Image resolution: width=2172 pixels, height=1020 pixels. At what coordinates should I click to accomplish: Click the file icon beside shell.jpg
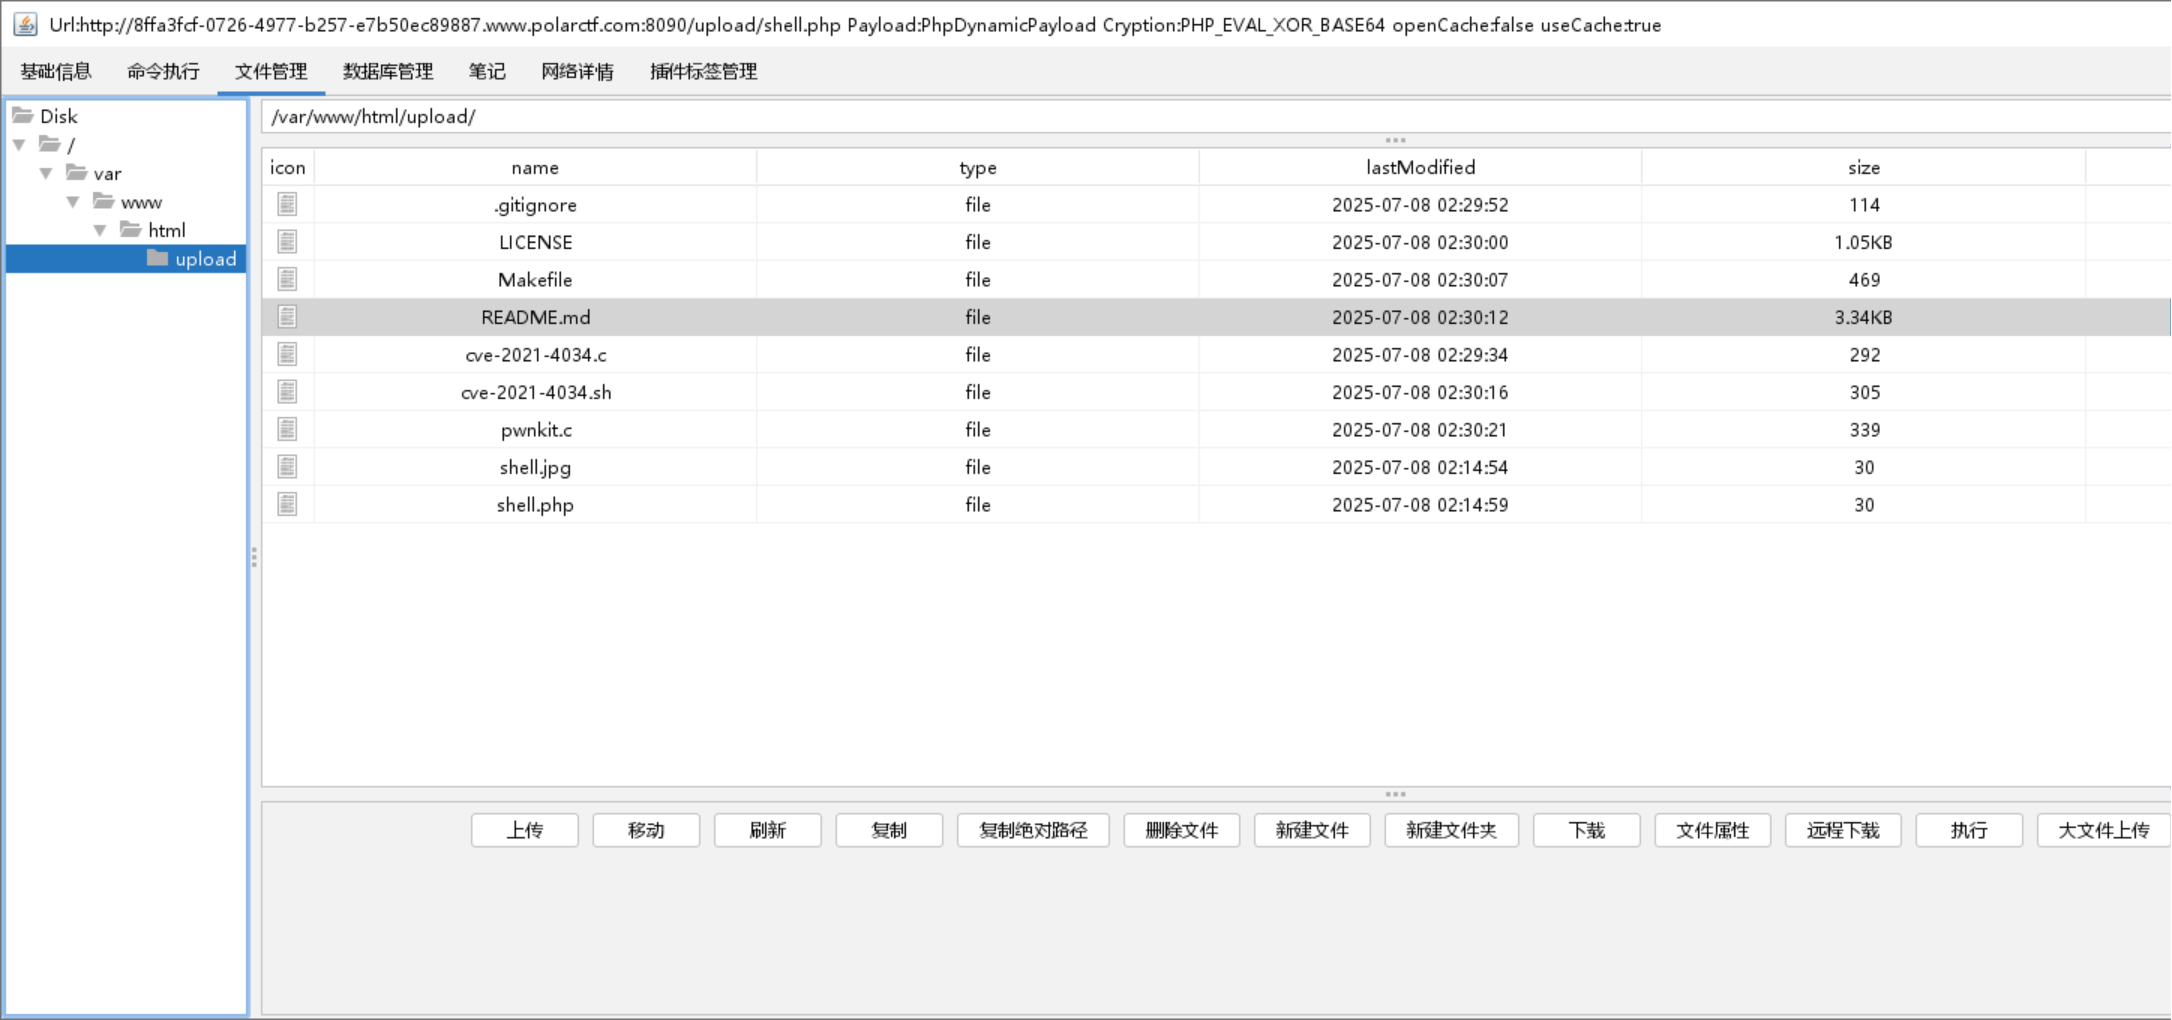(x=287, y=467)
